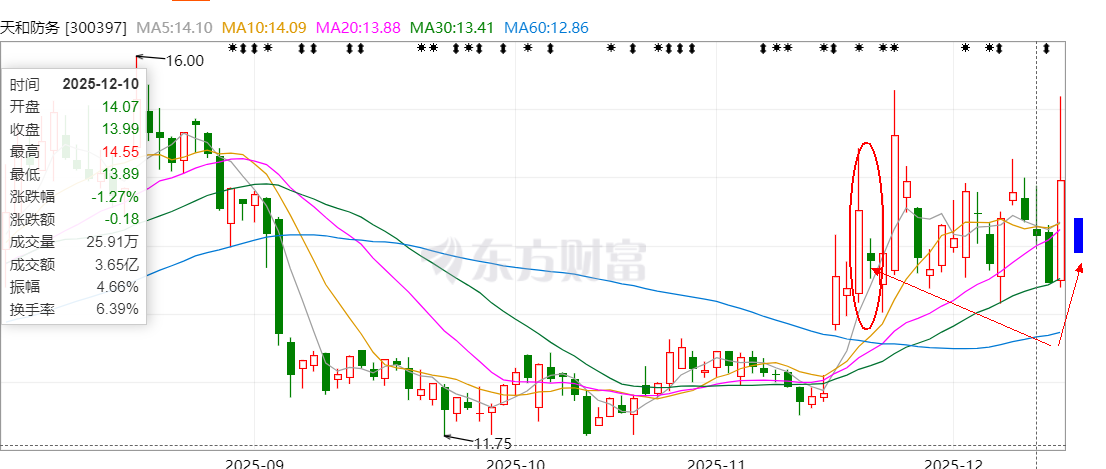1106x469 pixels.
Task: Click the 2025-11 date axis label
Action: [x=716, y=463]
